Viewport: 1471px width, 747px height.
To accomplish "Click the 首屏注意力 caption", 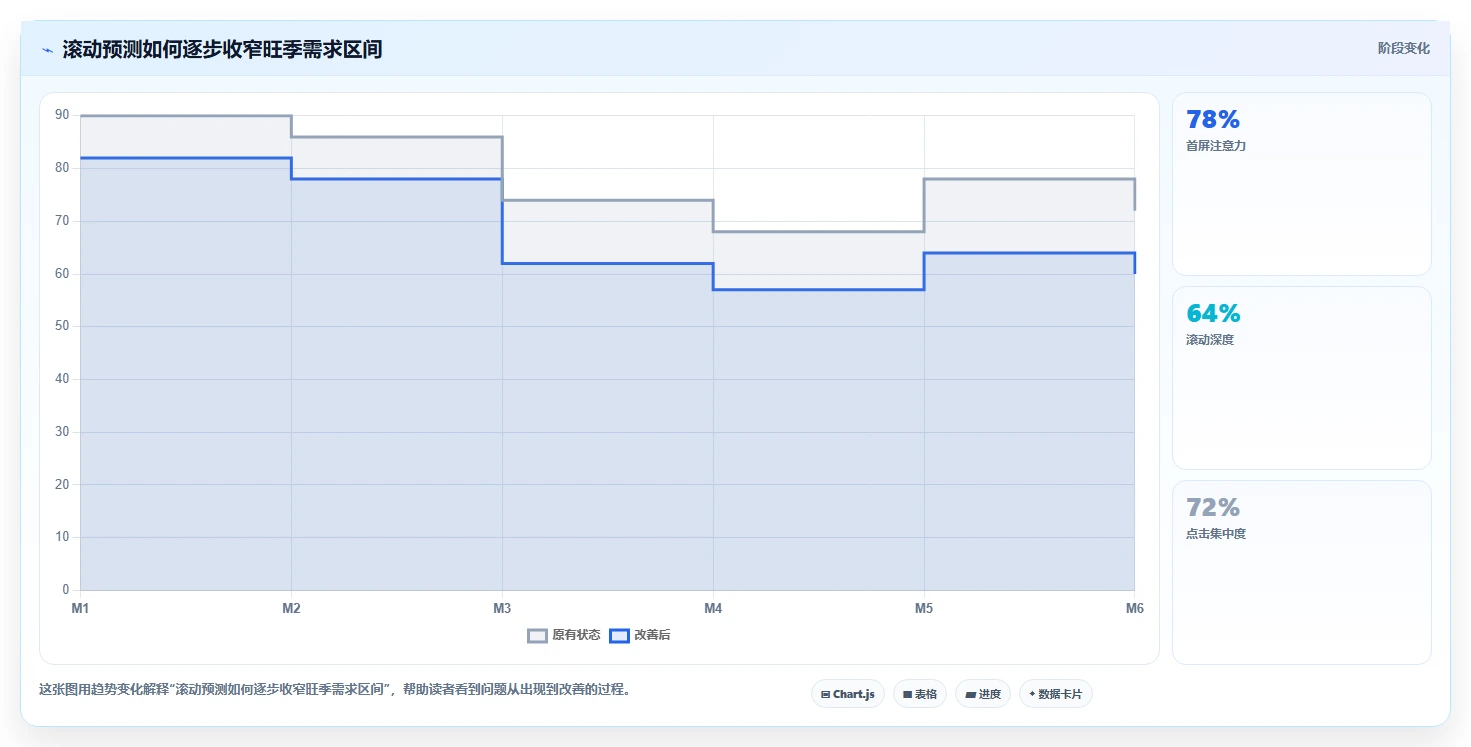I will [1216, 146].
